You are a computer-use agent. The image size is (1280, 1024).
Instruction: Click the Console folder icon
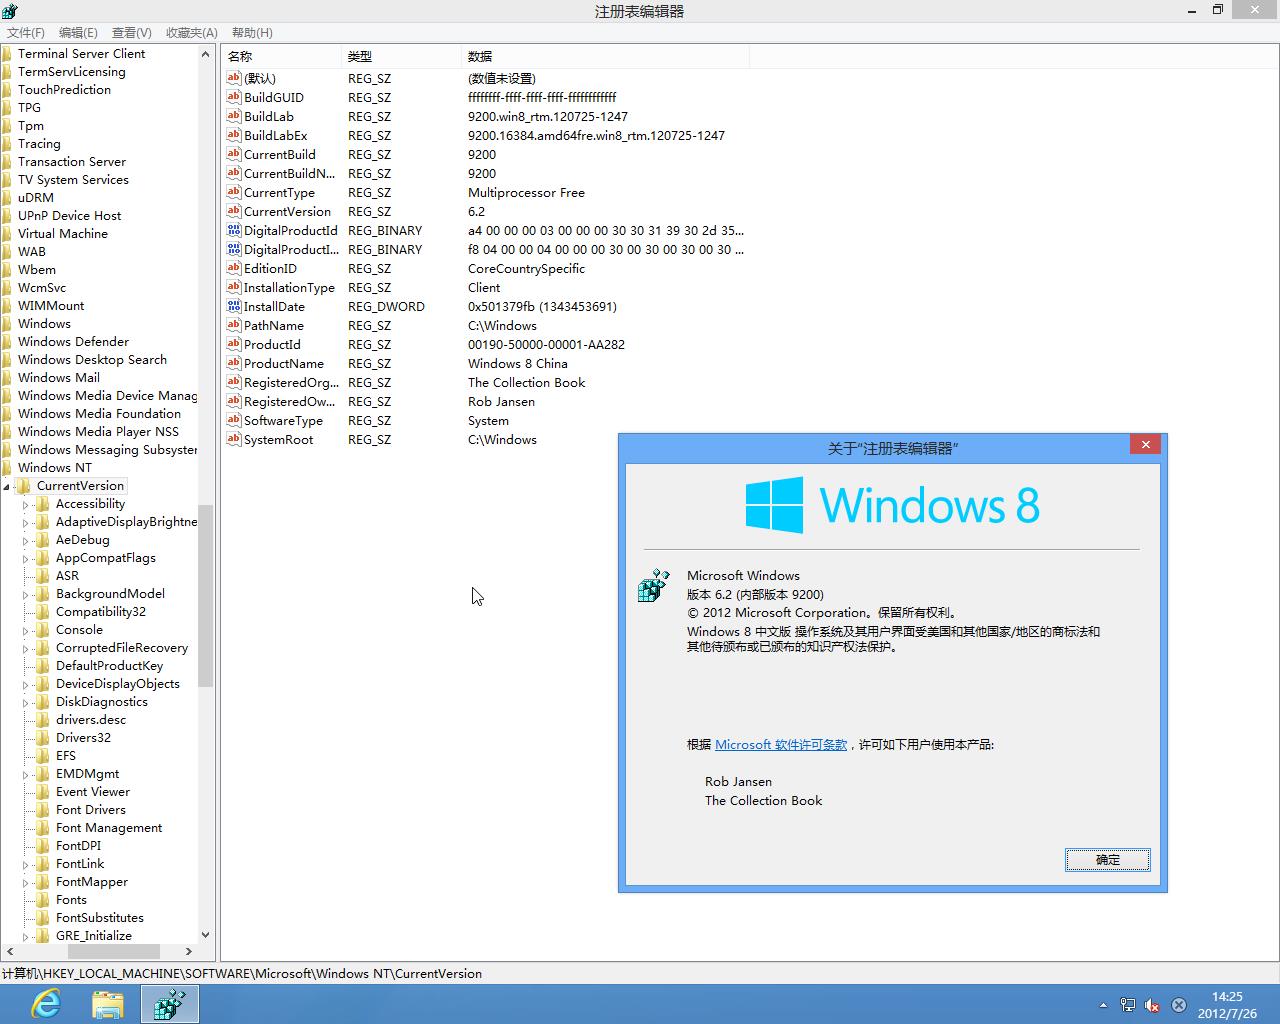pos(43,630)
